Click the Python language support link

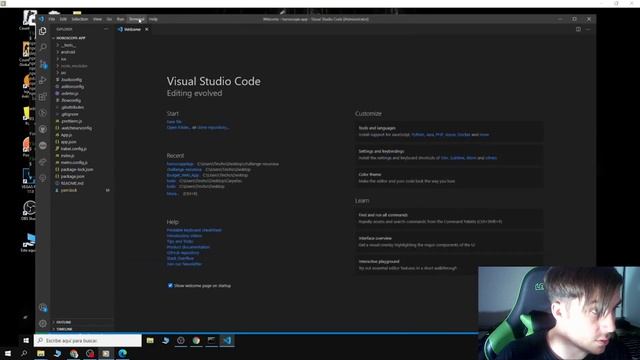click(418, 134)
